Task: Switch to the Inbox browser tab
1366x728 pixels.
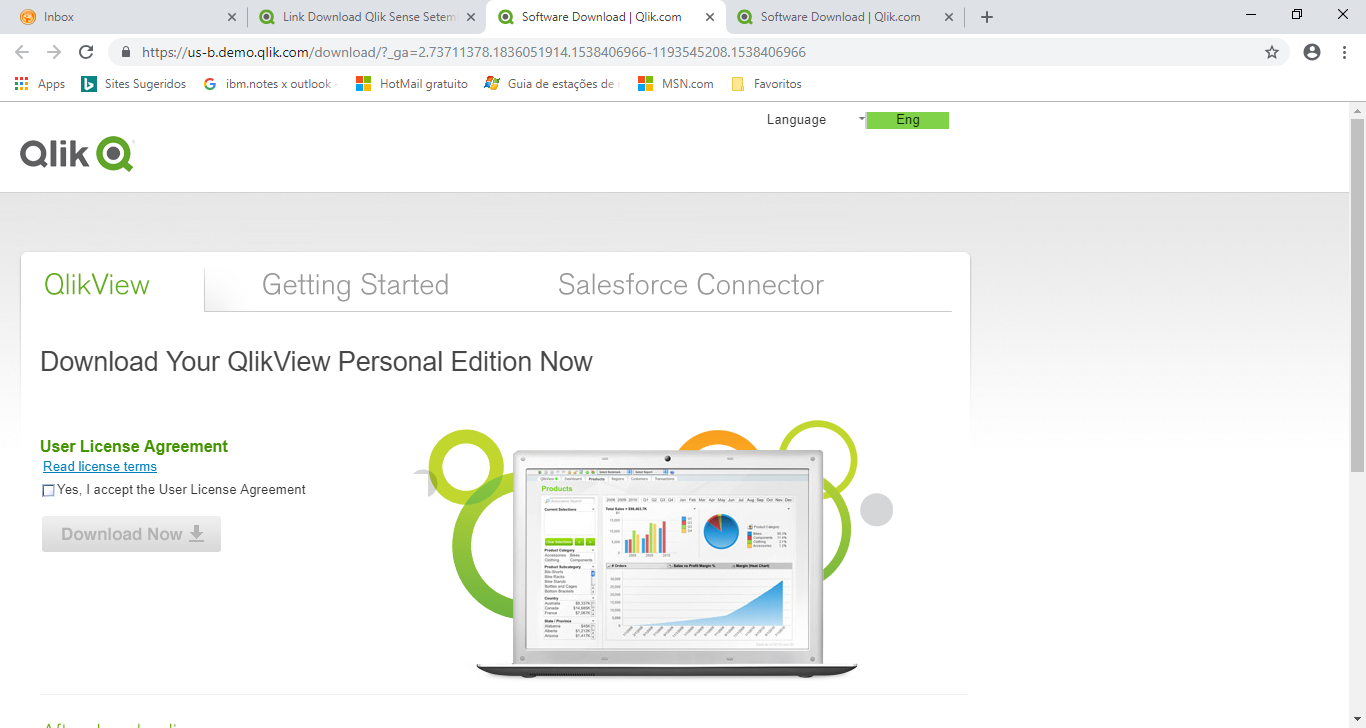Action: (x=127, y=17)
